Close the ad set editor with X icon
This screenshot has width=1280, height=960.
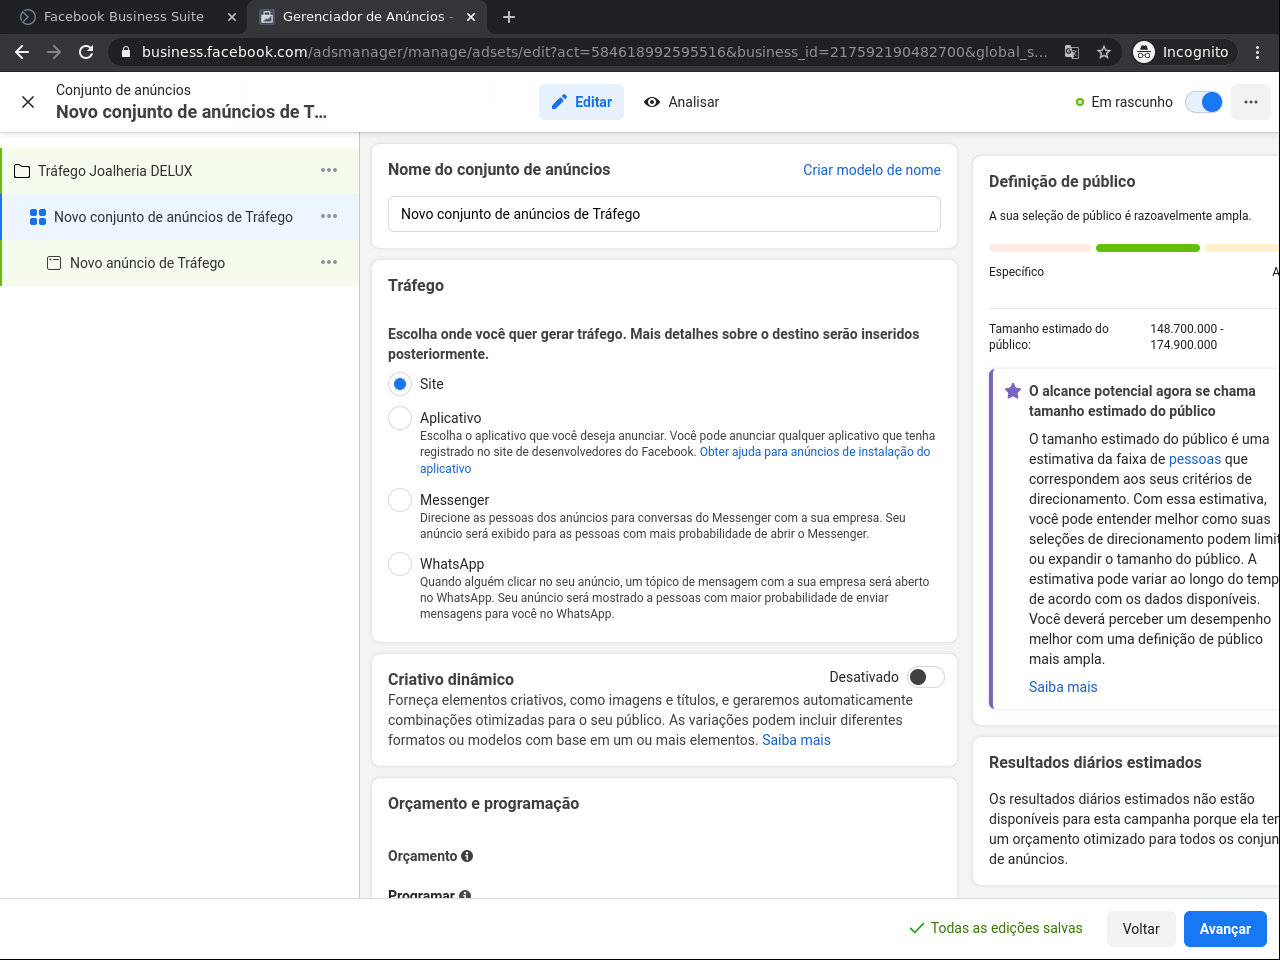[28, 102]
